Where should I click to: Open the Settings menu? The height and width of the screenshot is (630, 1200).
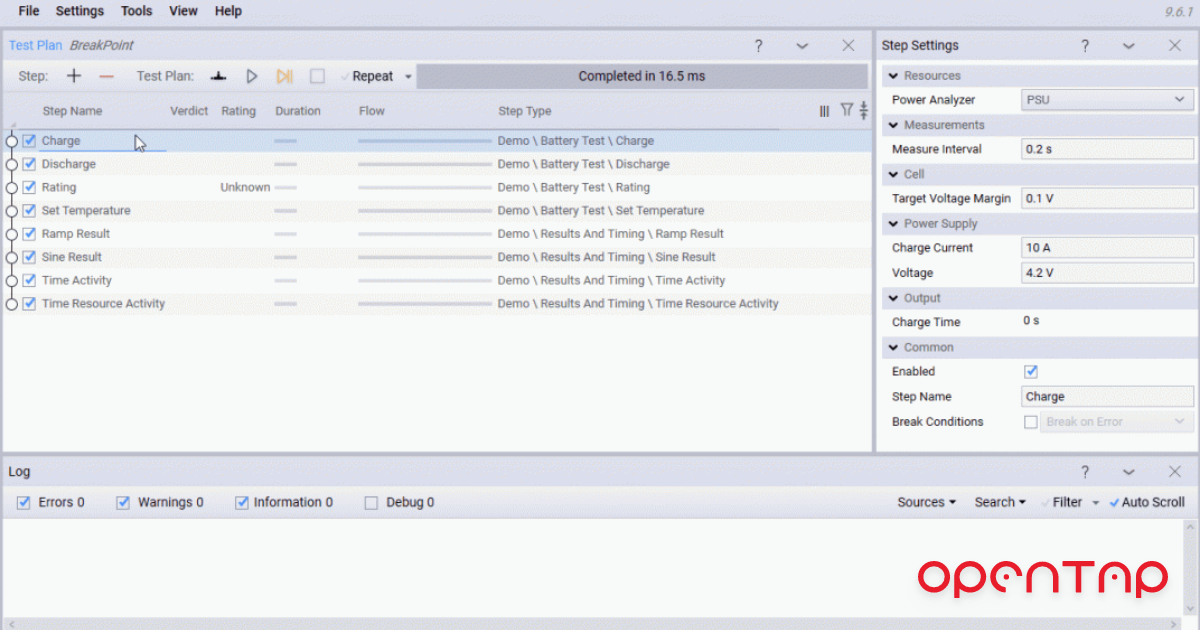point(79,11)
